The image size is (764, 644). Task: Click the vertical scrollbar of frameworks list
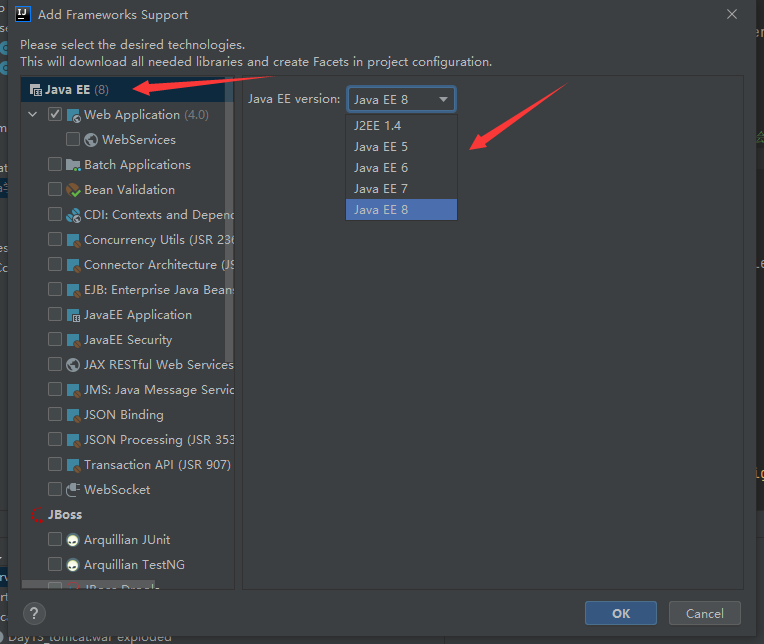229,219
